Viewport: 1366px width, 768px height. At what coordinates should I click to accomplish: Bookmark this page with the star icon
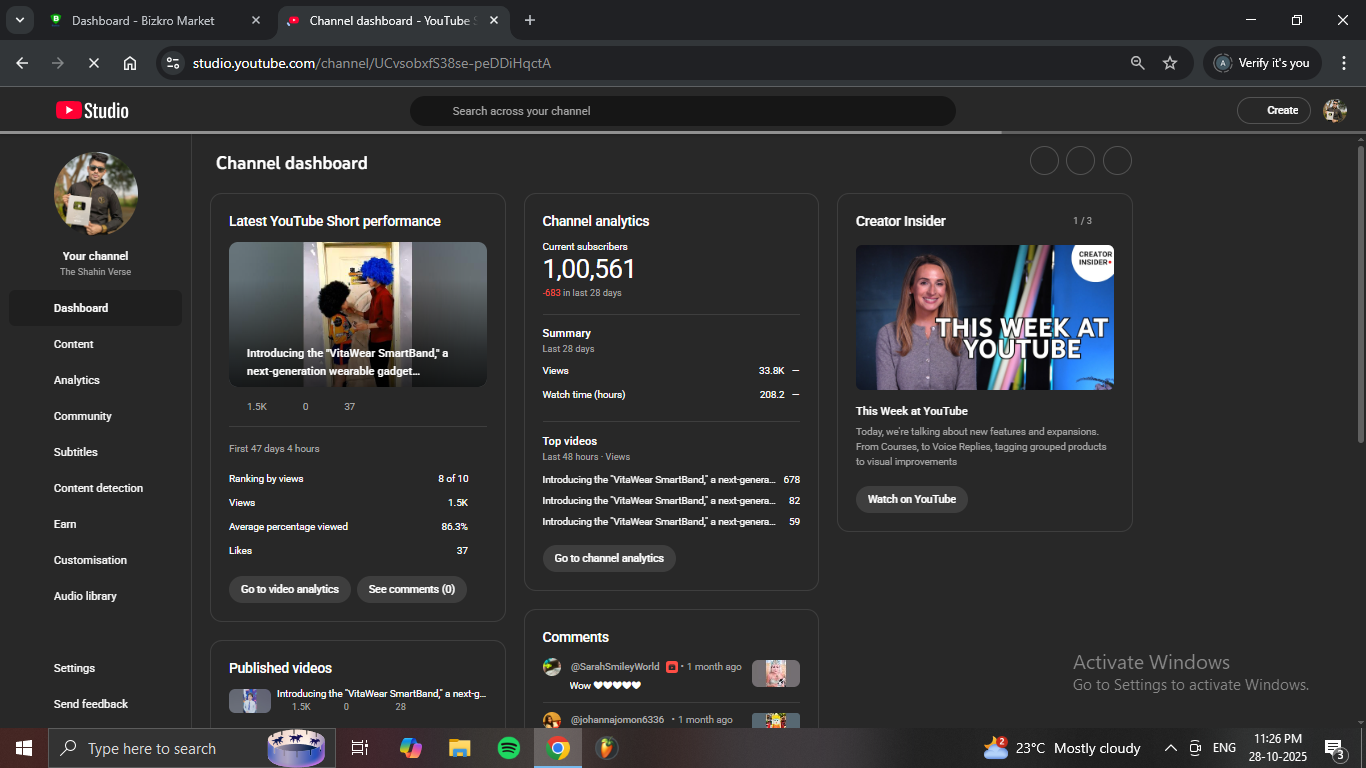1170,63
